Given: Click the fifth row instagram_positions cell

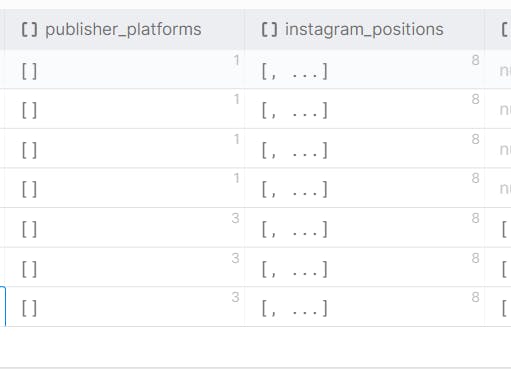Looking at the screenshot, I should (364, 228).
